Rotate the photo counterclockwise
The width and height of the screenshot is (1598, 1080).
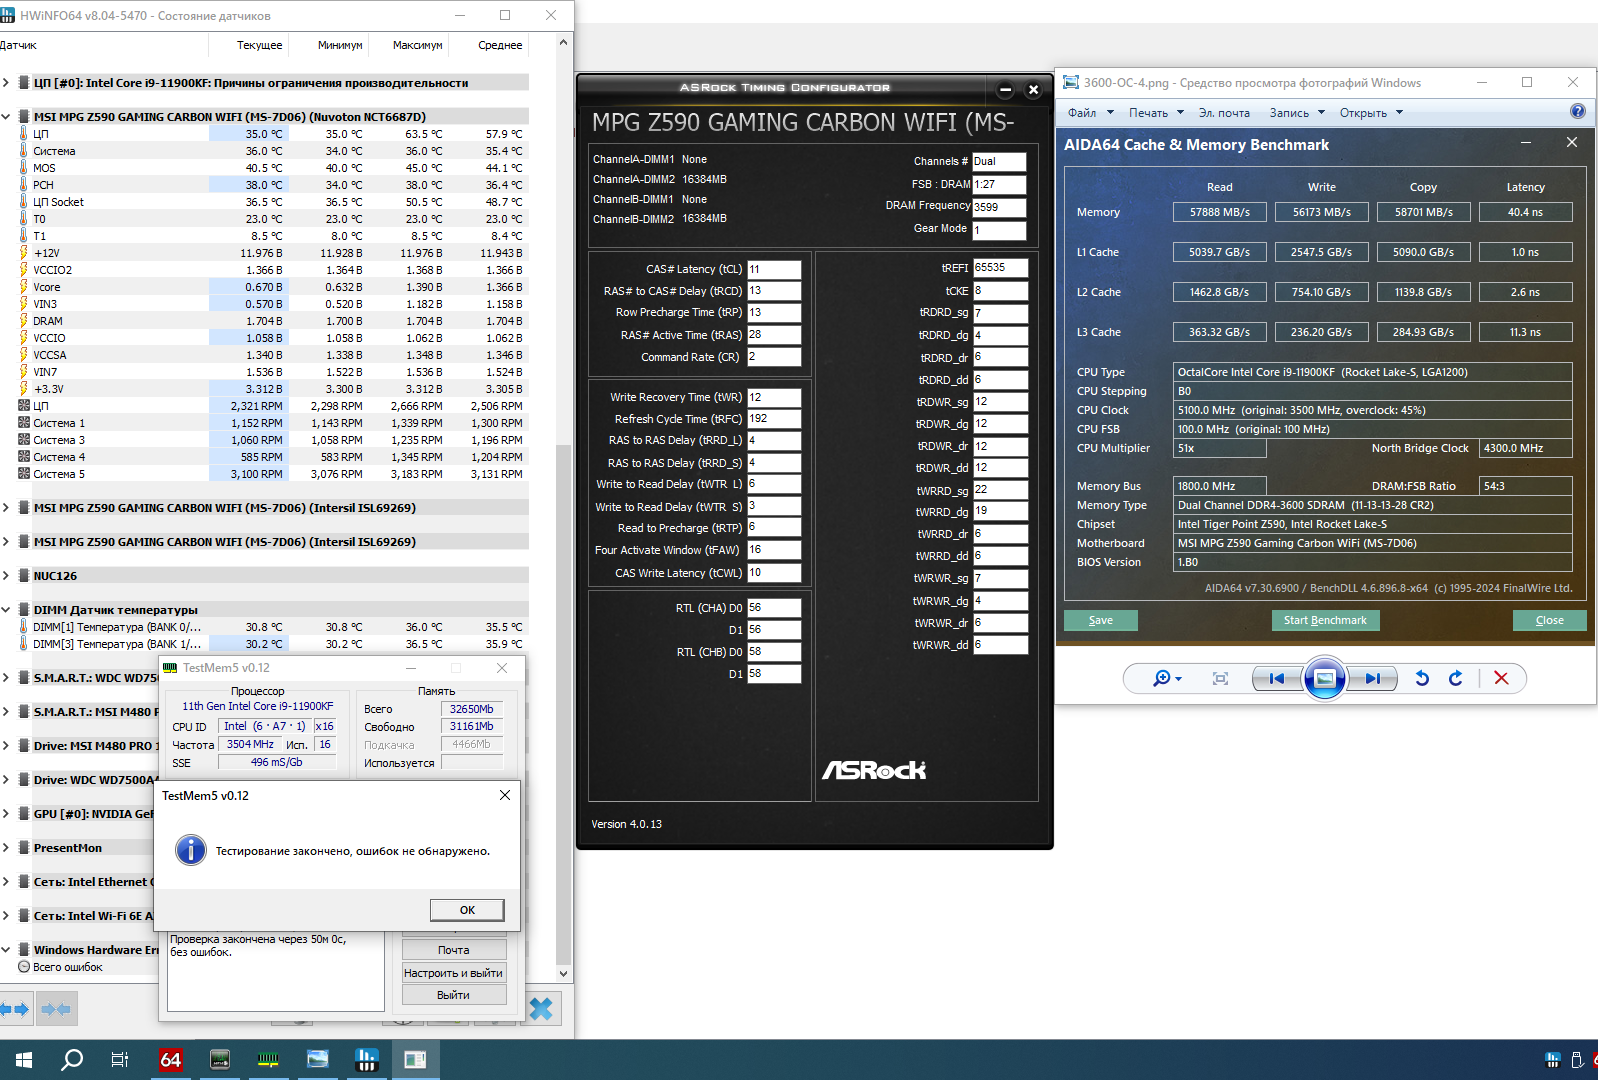point(1422,678)
